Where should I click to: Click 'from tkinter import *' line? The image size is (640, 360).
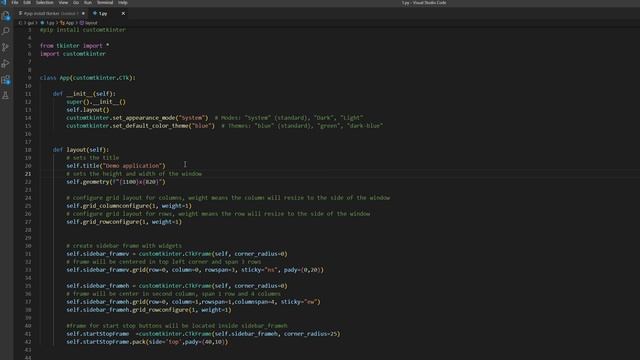(75, 46)
